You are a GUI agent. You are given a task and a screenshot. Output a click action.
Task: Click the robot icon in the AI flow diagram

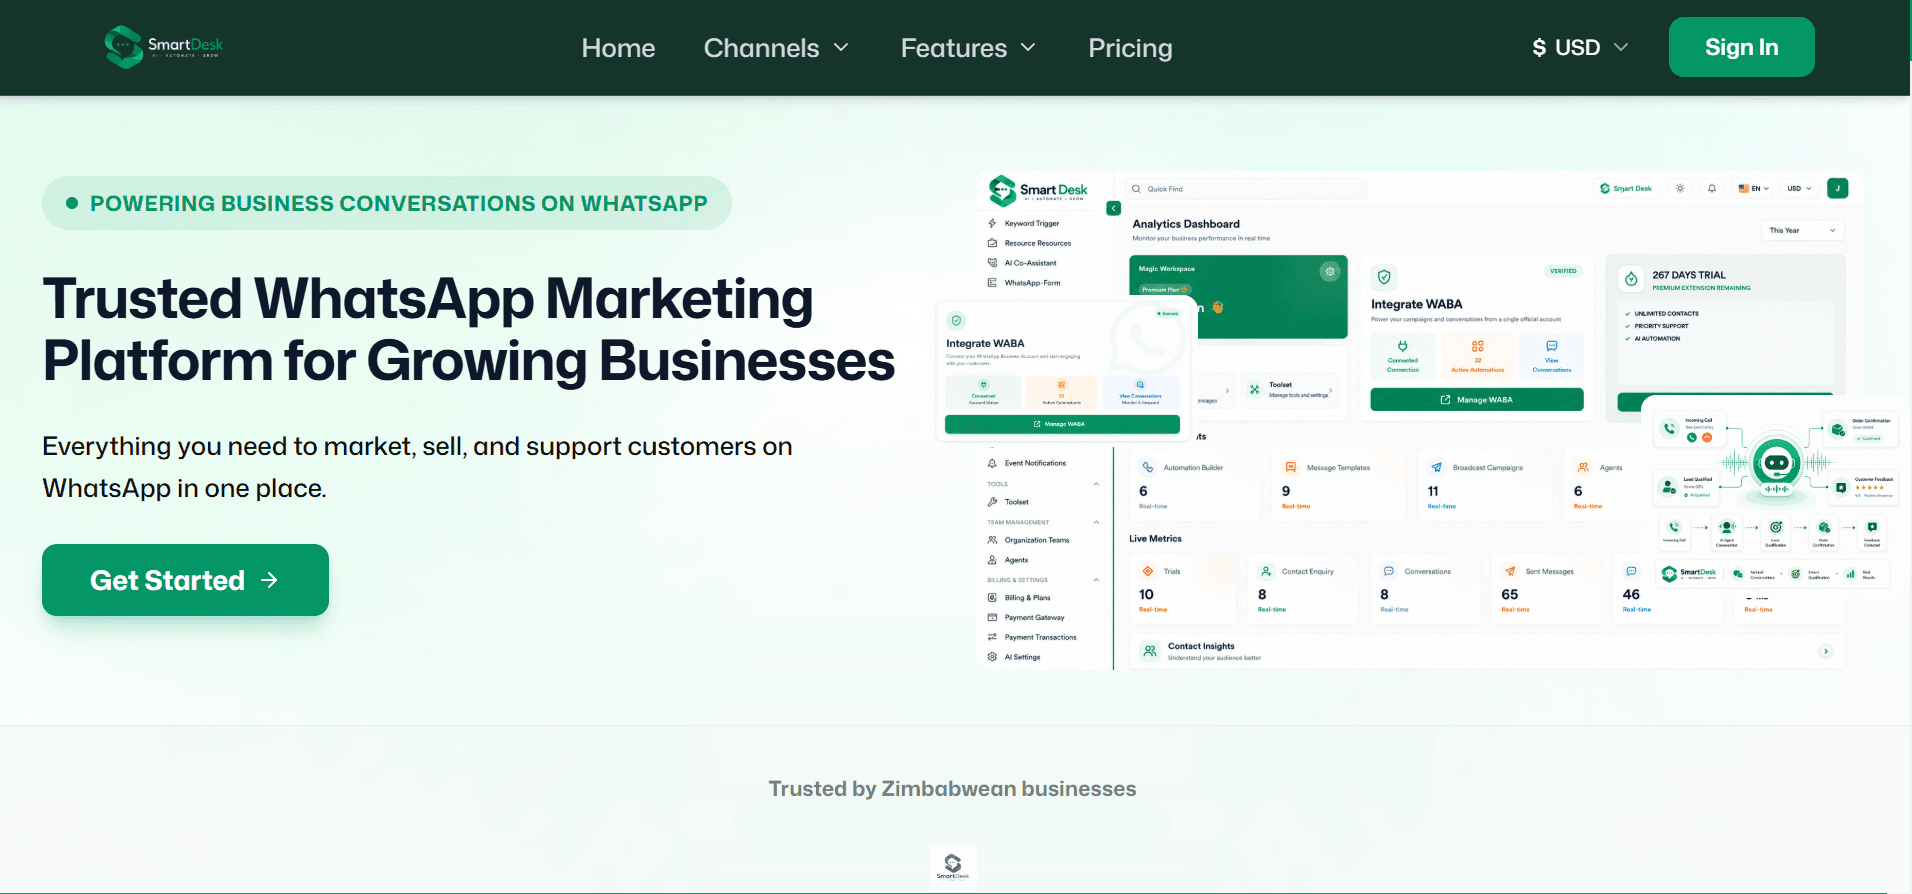(1776, 463)
